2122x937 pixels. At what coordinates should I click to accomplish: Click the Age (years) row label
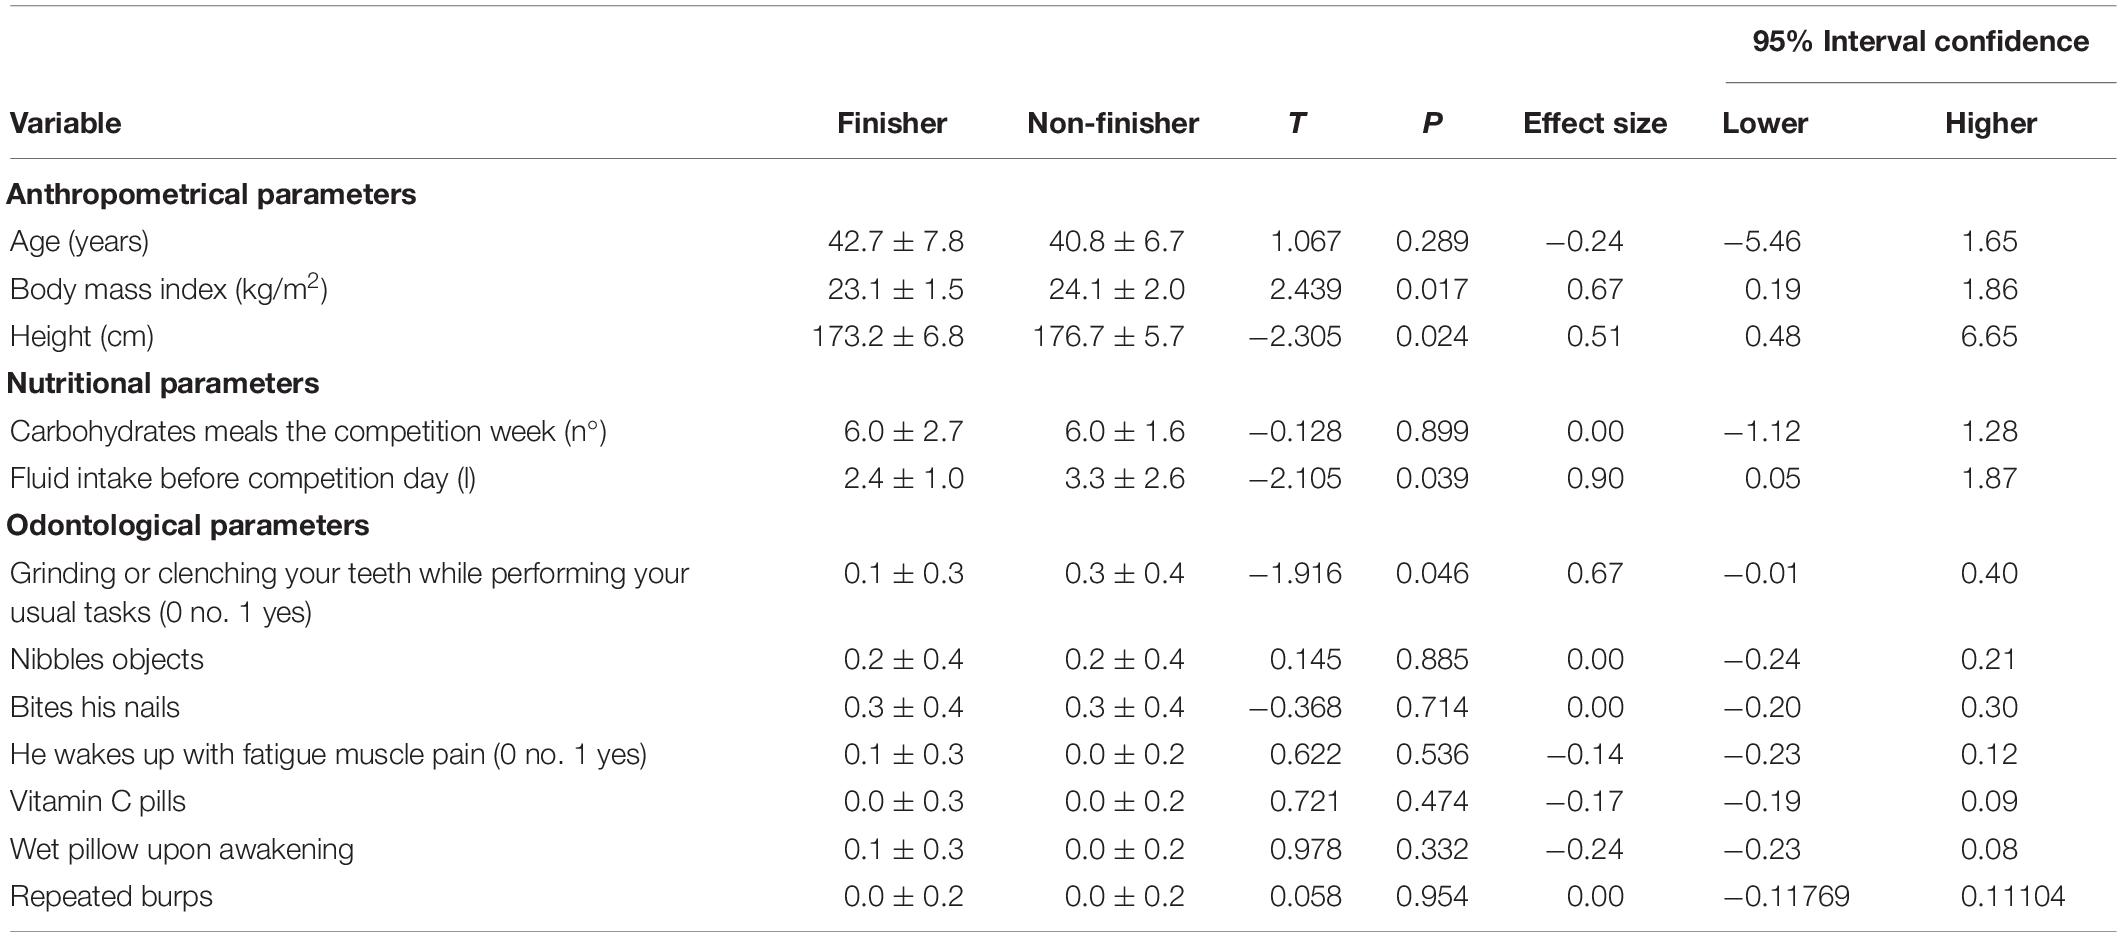[80, 242]
